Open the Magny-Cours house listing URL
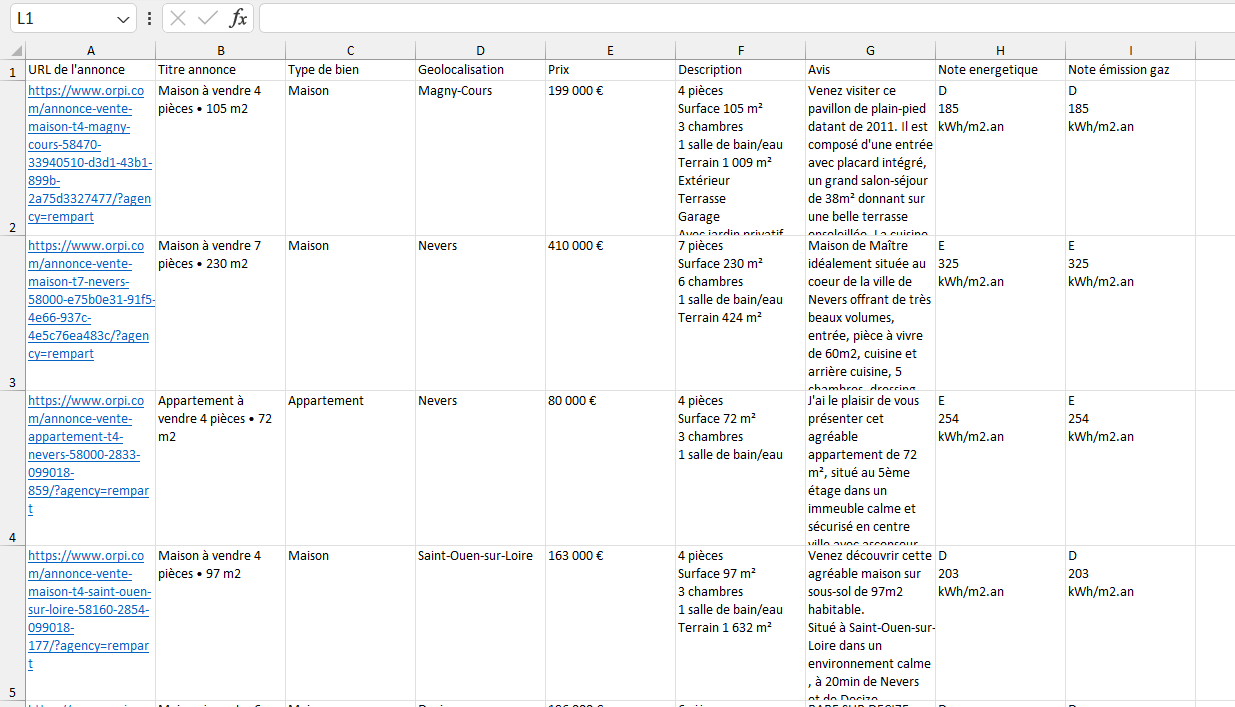The width and height of the screenshot is (1235, 707). coord(89,153)
